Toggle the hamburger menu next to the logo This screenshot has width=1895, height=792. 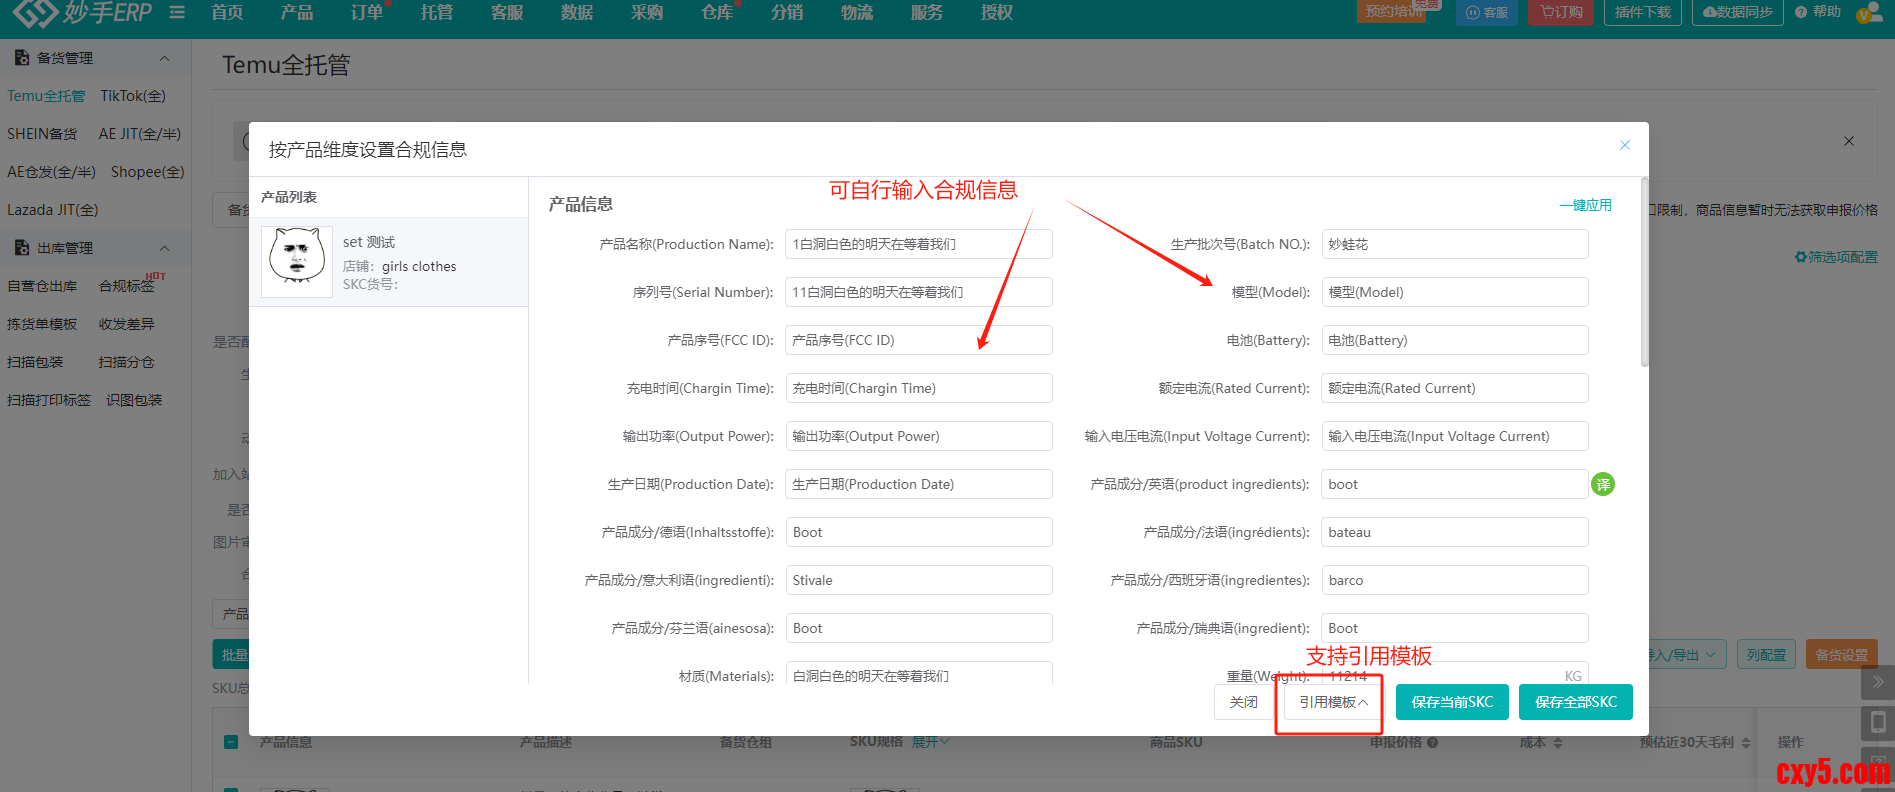pyautogui.click(x=177, y=12)
